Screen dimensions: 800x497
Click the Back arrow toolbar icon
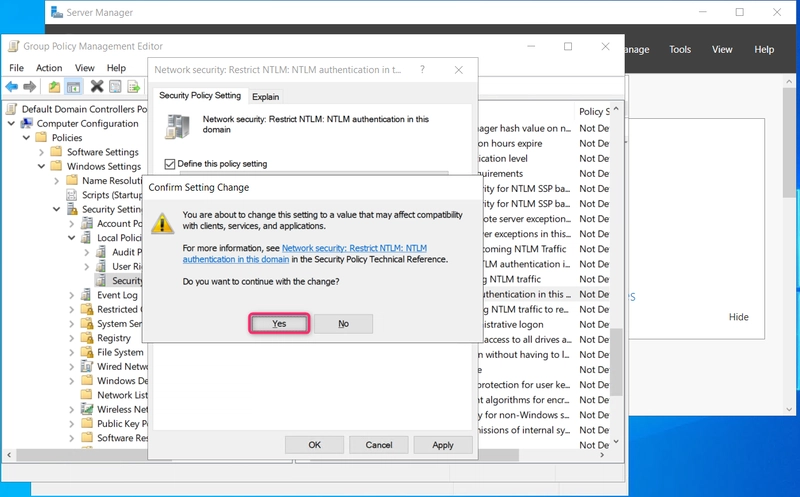[11, 87]
